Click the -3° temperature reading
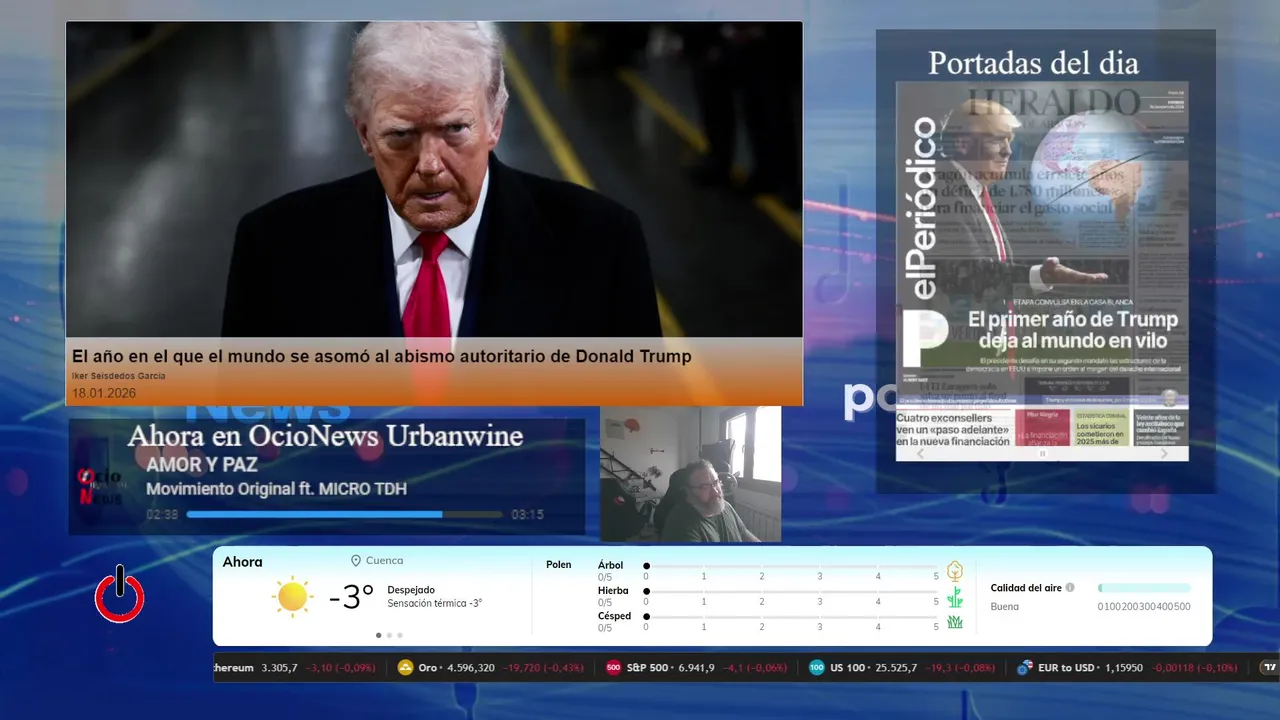1280x720 pixels. tap(351, 597)
